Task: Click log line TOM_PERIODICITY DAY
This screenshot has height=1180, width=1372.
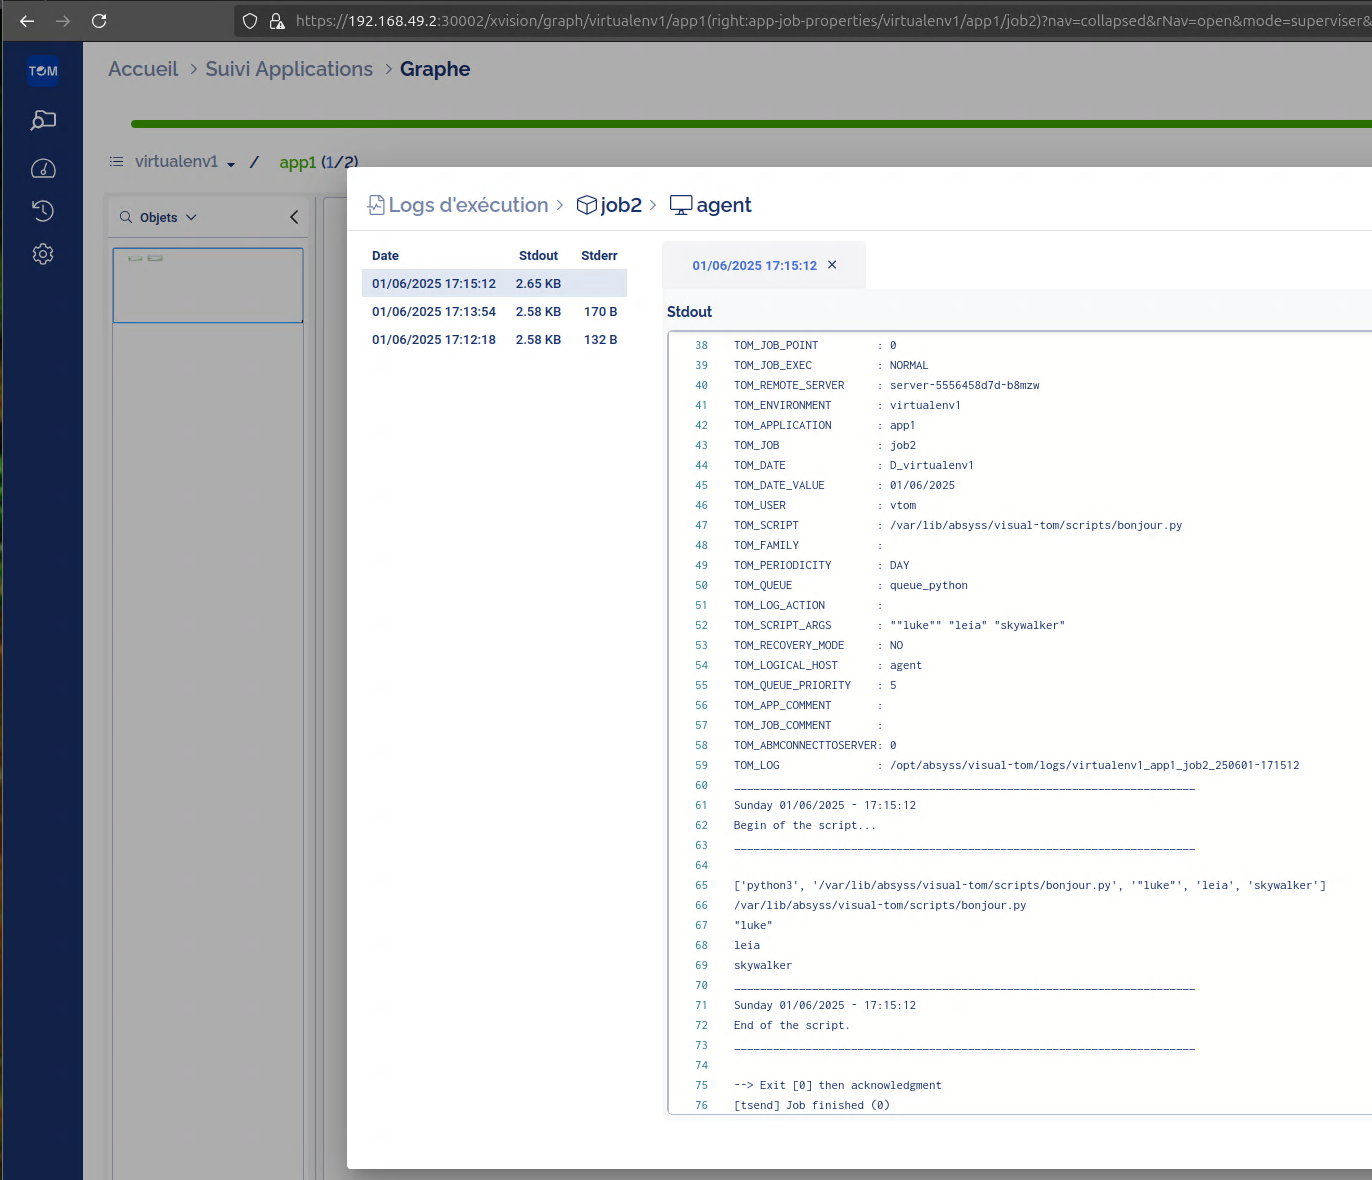Action: coord(822,565)
